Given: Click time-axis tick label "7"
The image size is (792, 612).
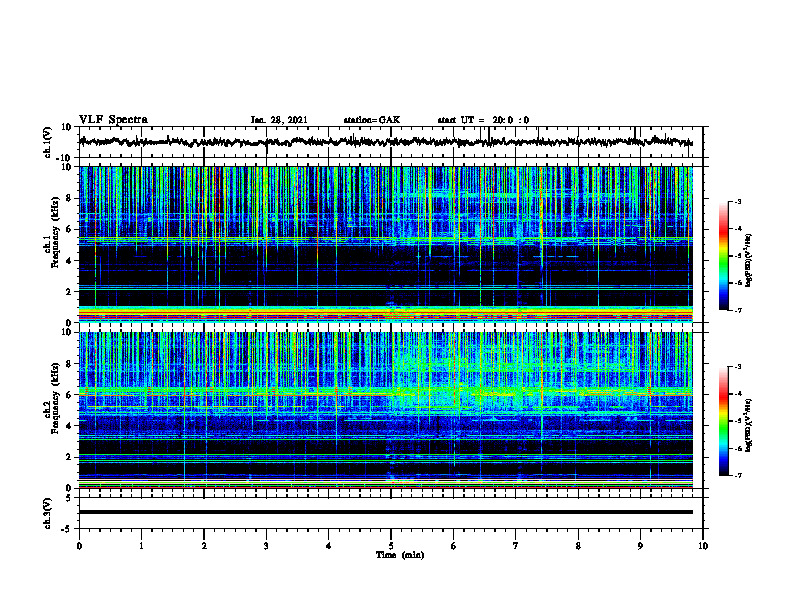Looking at the screenshot, I should tap(516, 546).
